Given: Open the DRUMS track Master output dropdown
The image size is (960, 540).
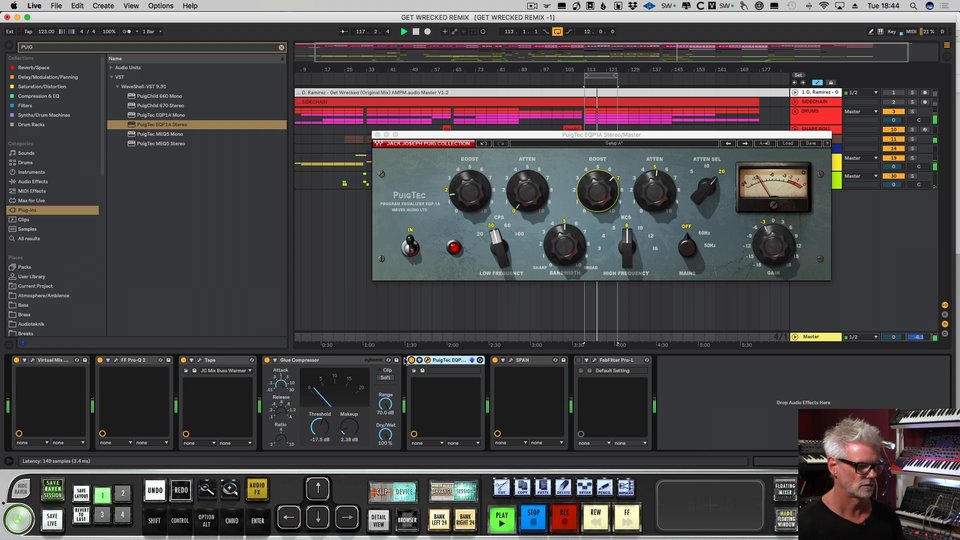Looking at the screenshot, I should tap(861, 111).
